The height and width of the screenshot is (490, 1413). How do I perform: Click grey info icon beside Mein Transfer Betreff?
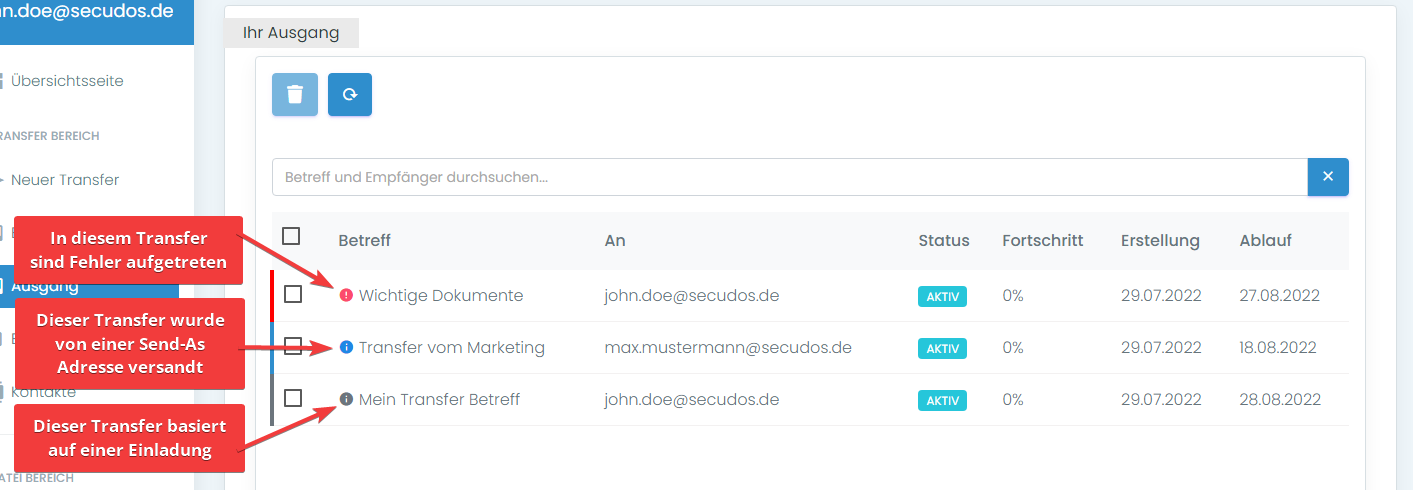pos(346,399)
